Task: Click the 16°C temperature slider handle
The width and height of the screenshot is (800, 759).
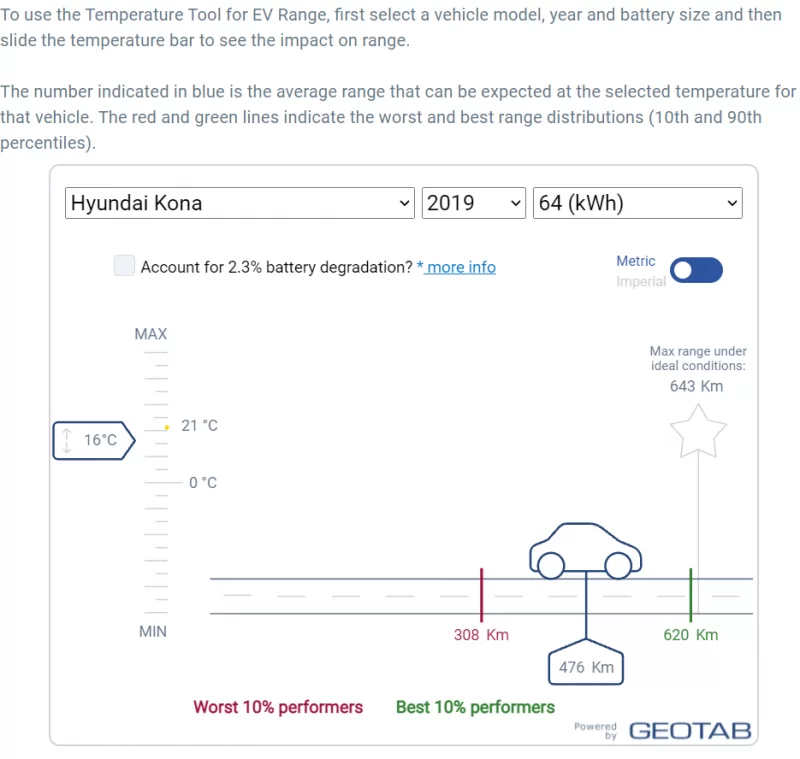Action: coord(92,440)
